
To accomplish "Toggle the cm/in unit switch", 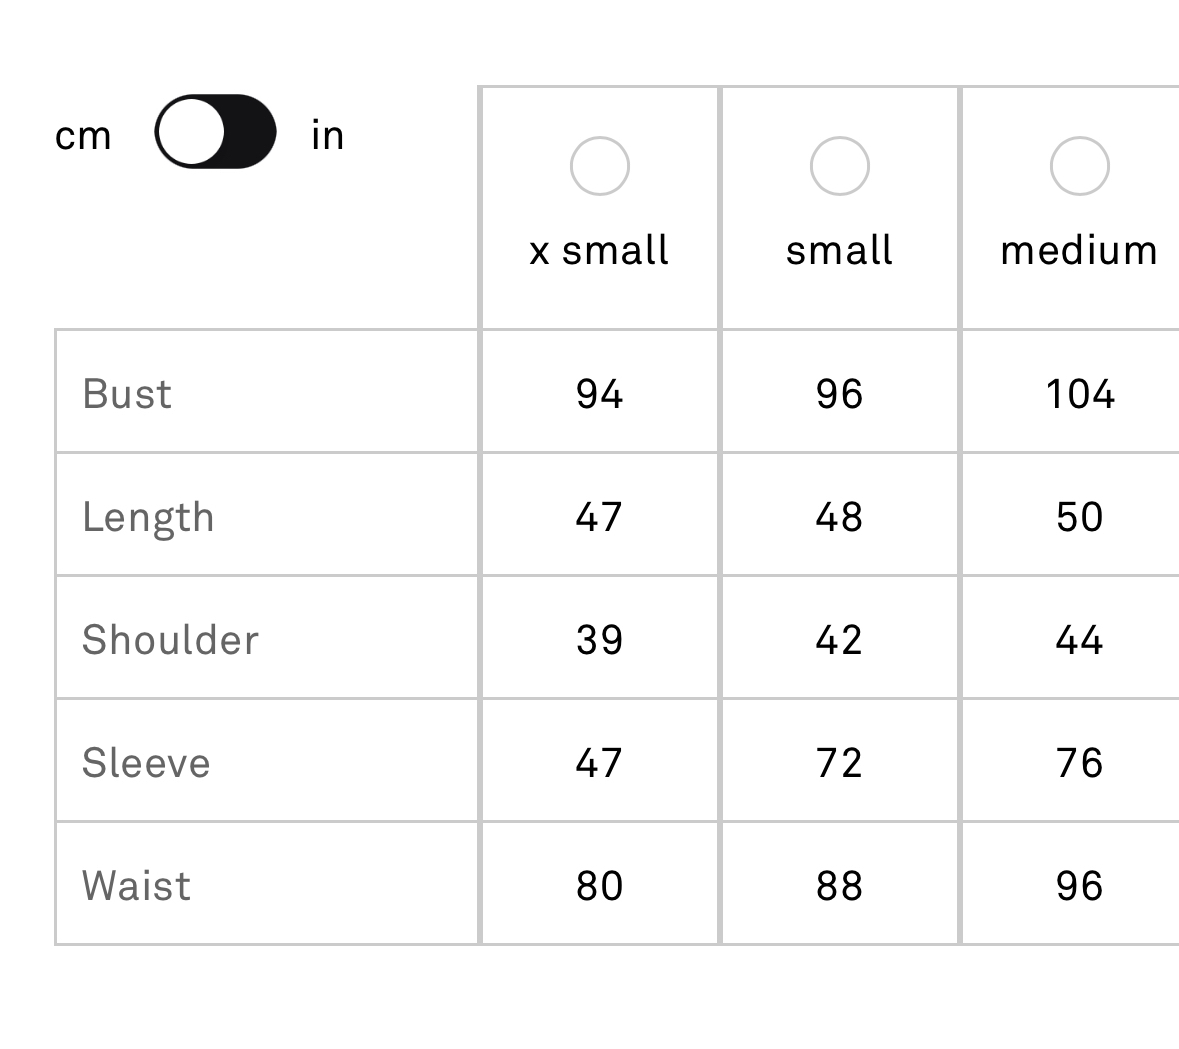I will pos(215,132).
